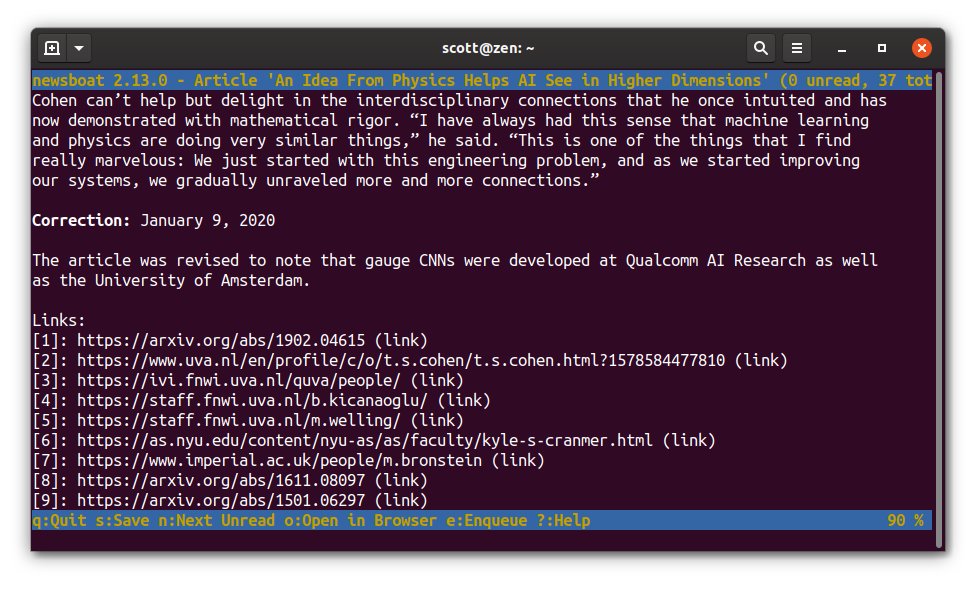Click the kyle-s-cranmer NYU faculty link
The image size is (980, 589).
point(364,440)
